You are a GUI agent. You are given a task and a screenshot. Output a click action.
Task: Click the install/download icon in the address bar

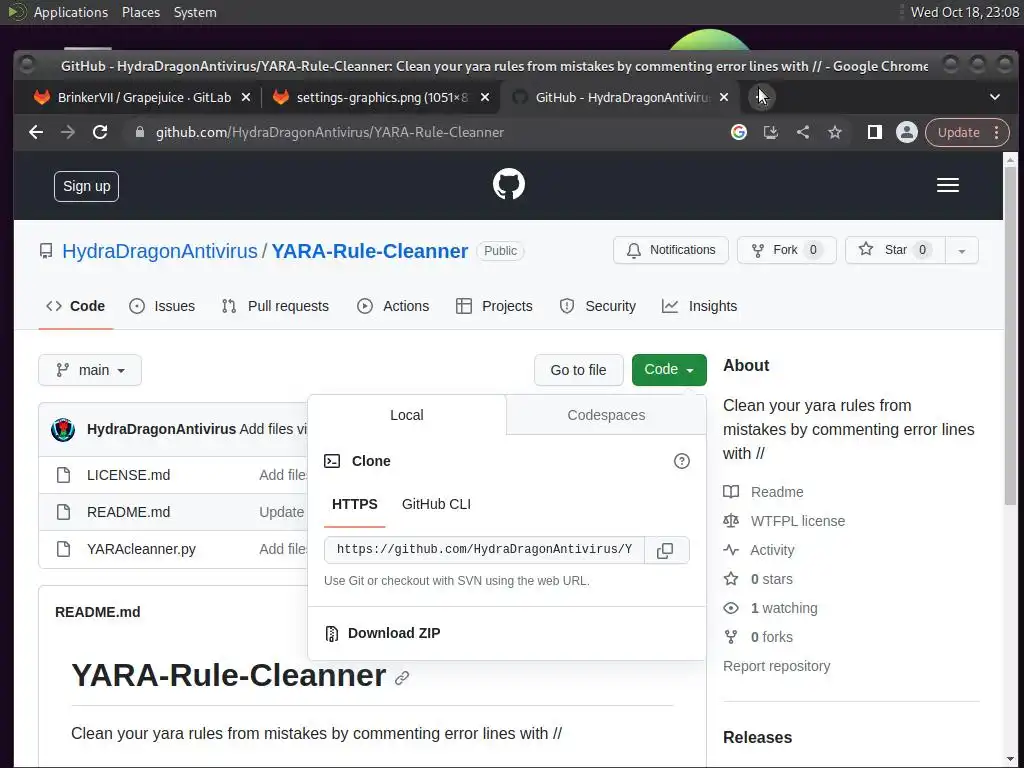pyautogui.click(x=771, y=133)
